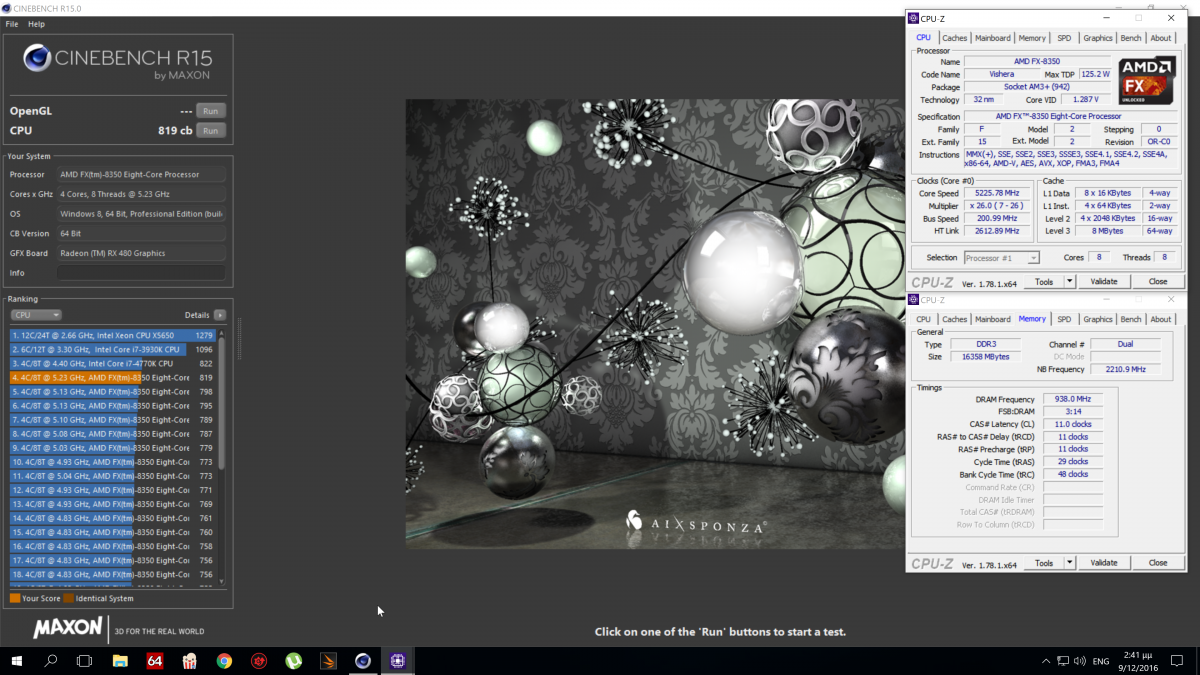Click the NB Frequency value 2210.9 MHz
Image resolution: width=1200 pixels, height=675 pixels.
point(1125,369)
